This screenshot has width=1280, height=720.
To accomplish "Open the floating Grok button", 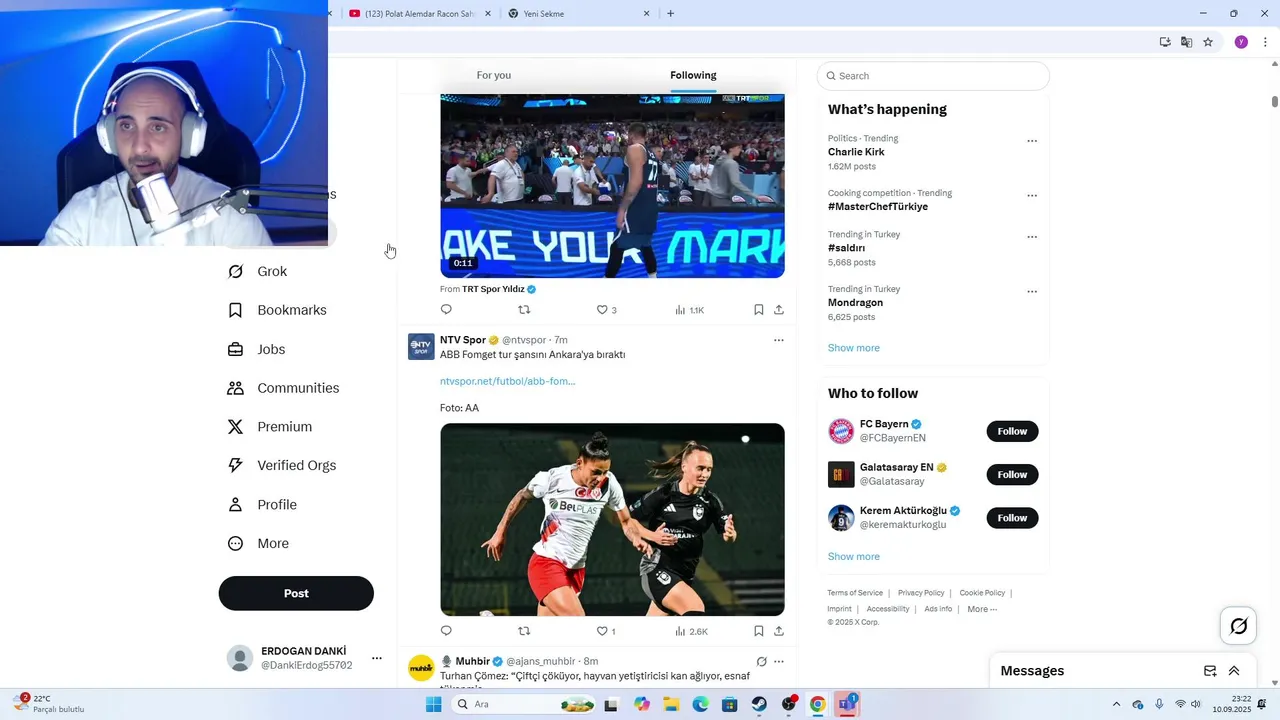I will click(1239, 626).
